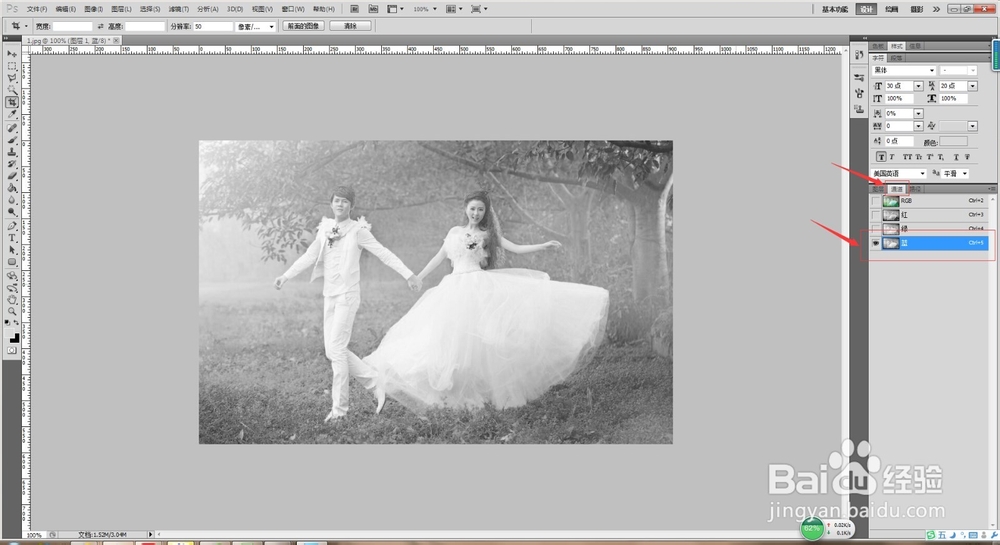
Task: Open the language dropdown 美国英语
Action: coord(899,173)
